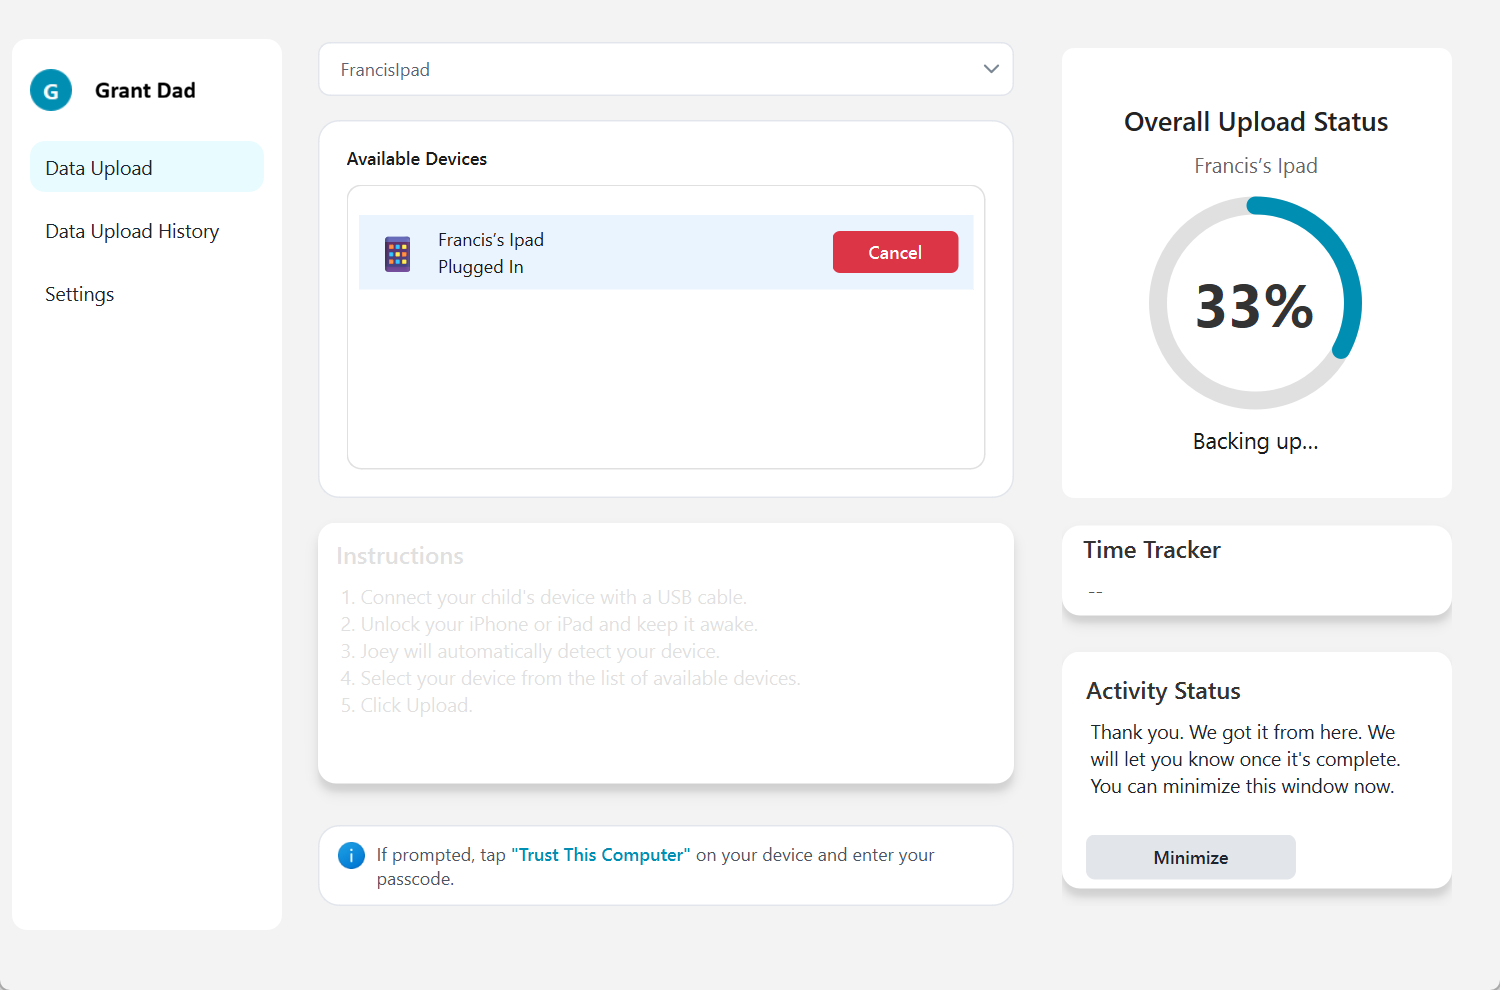Click the Time Tracker card title
Viewport: 1500px width, 990px height.
(x=1152, y=550)
